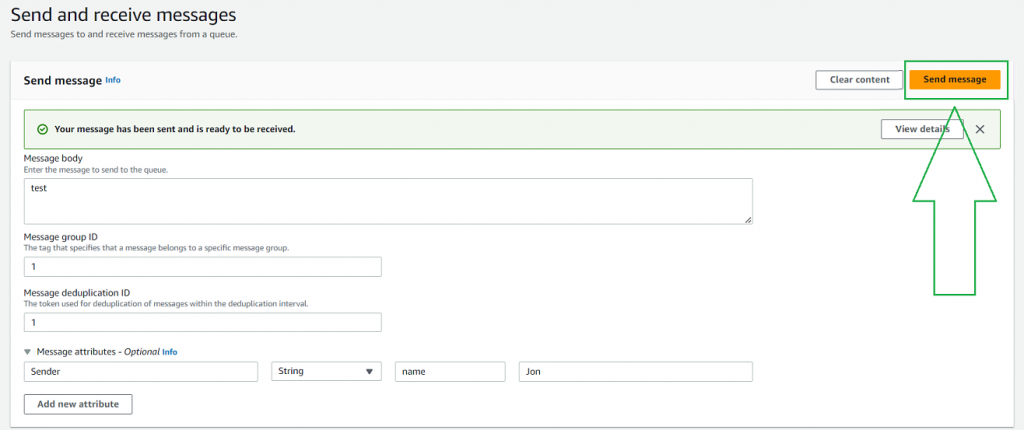The width and height of the screenshot is (1024, 430).
Task: Click inside the Message body text area
Action: pos(388,200)
